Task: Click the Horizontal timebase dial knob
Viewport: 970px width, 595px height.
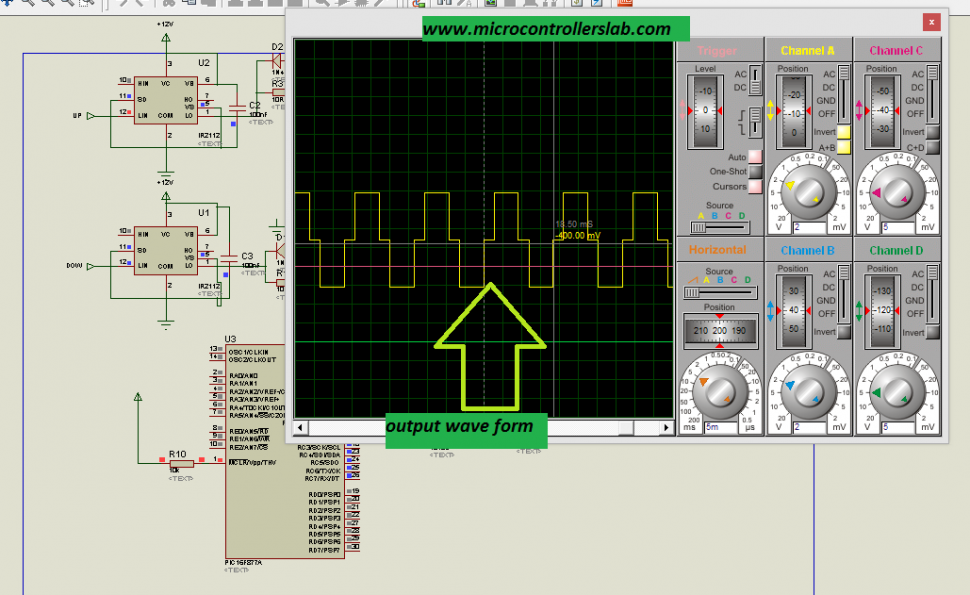Action: (719, 392)
